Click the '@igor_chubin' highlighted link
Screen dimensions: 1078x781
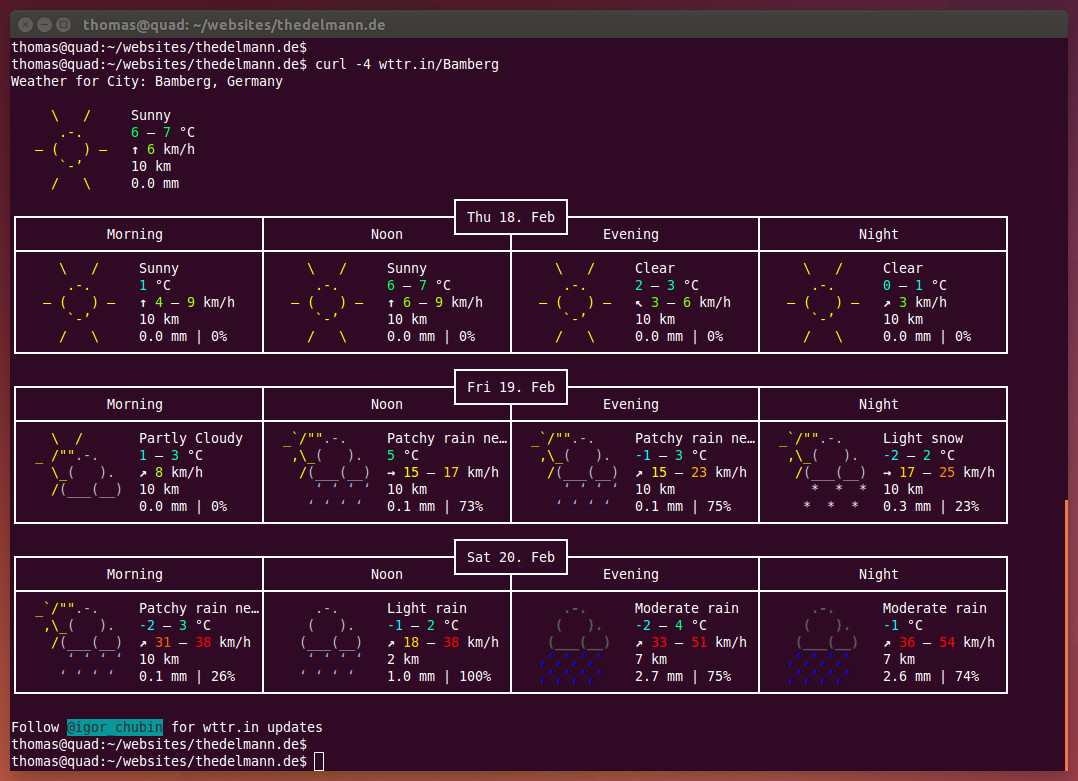pos(115,727)
